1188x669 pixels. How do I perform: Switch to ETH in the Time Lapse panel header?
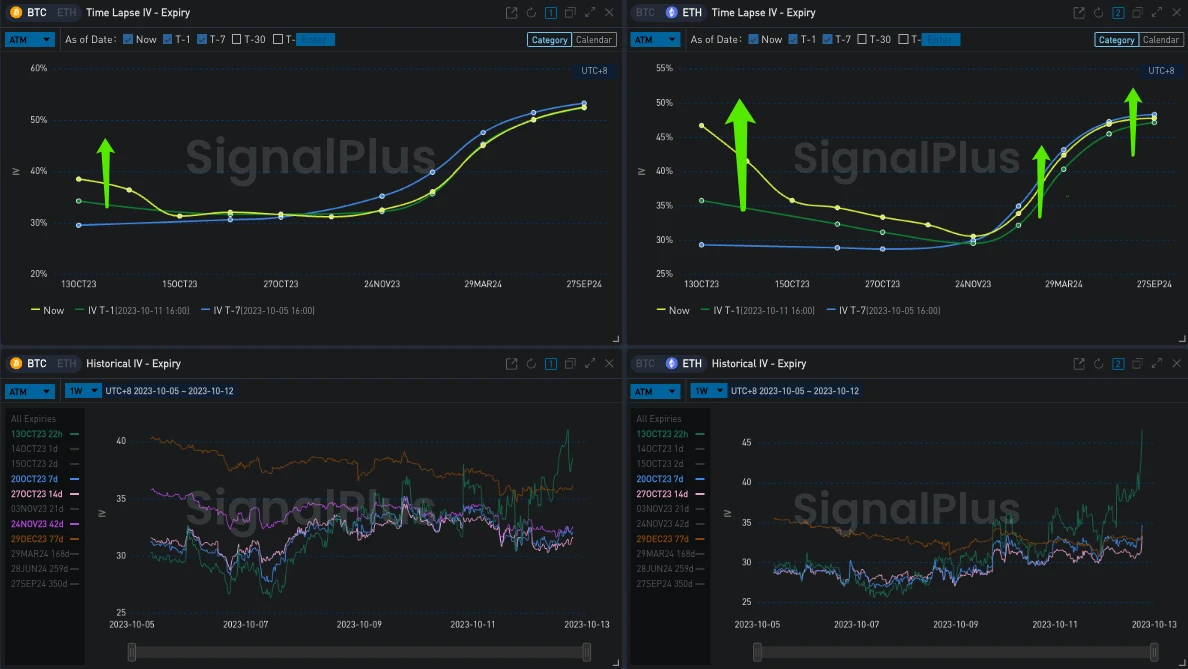pos(66,13)
